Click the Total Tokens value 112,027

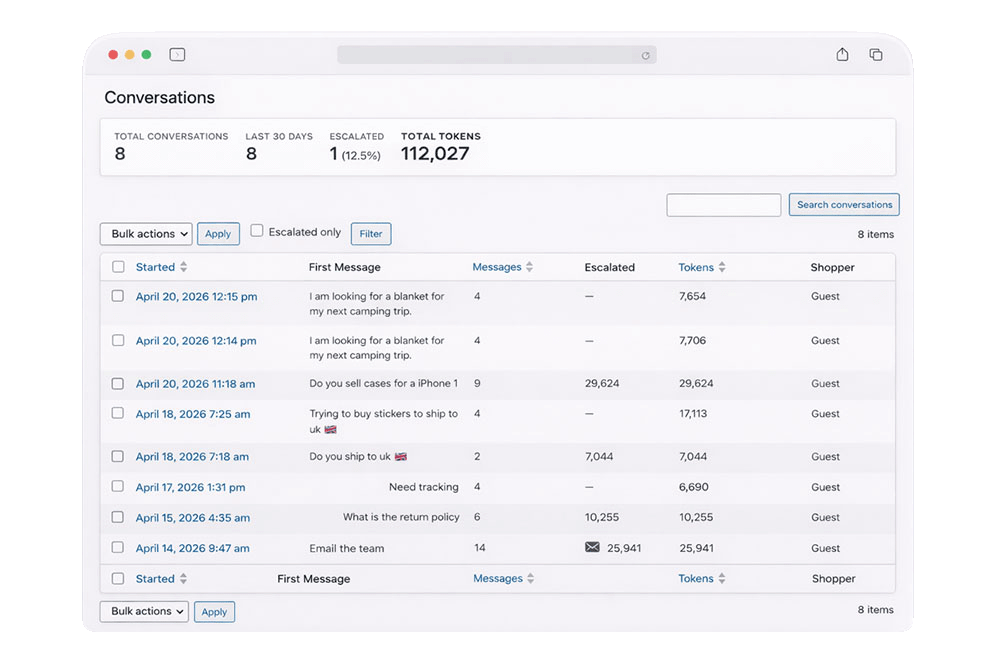(x=435, y=154)
